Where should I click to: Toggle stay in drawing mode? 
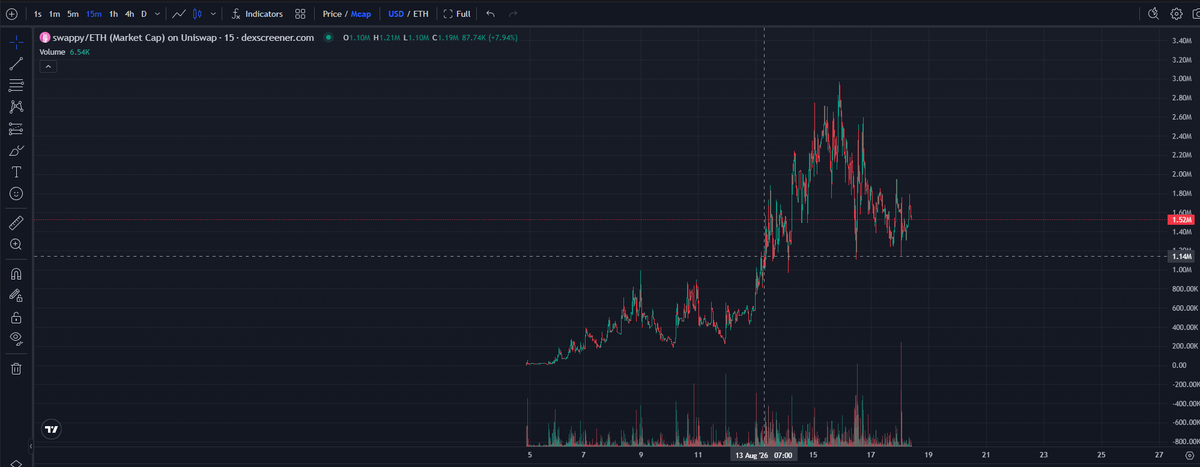point(16,295)
